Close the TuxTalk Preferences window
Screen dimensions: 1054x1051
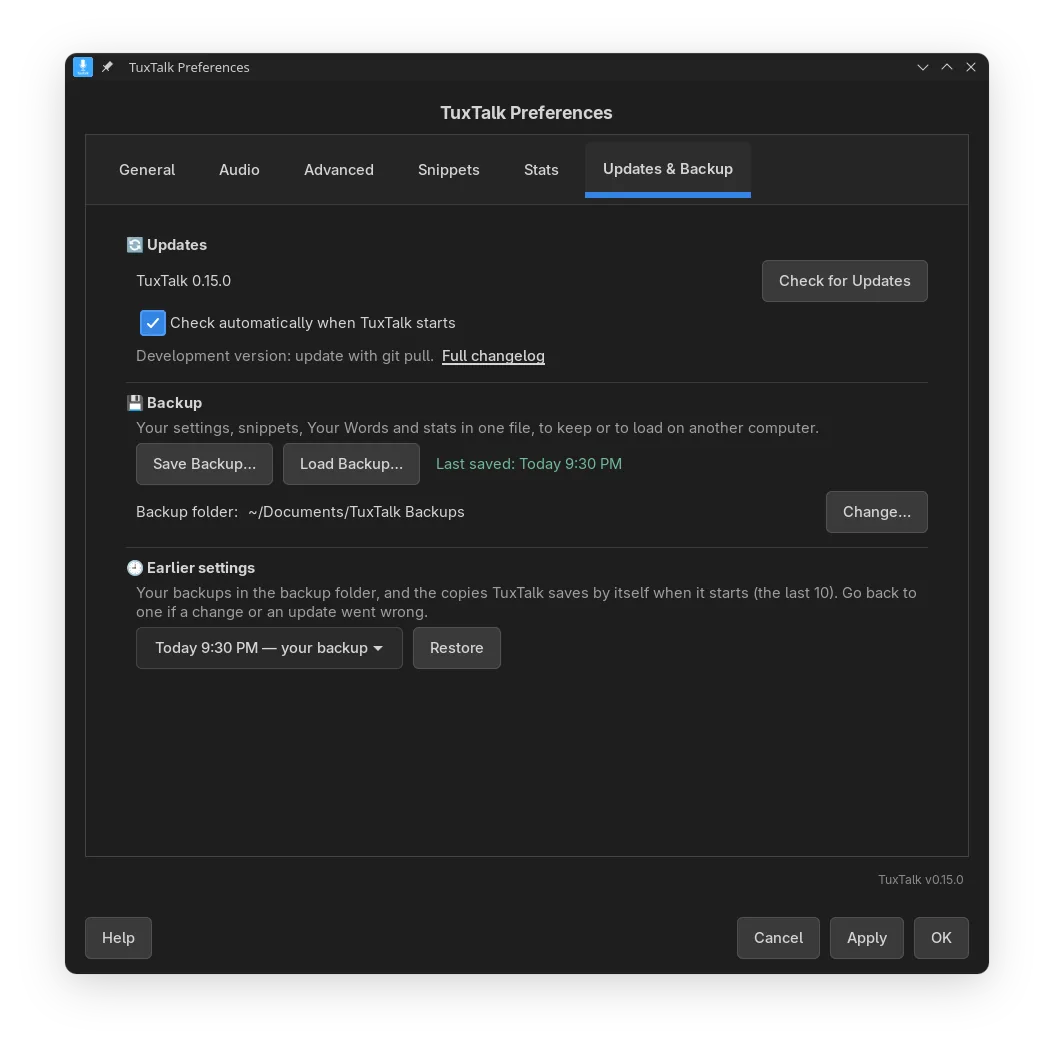pos(971,67)
